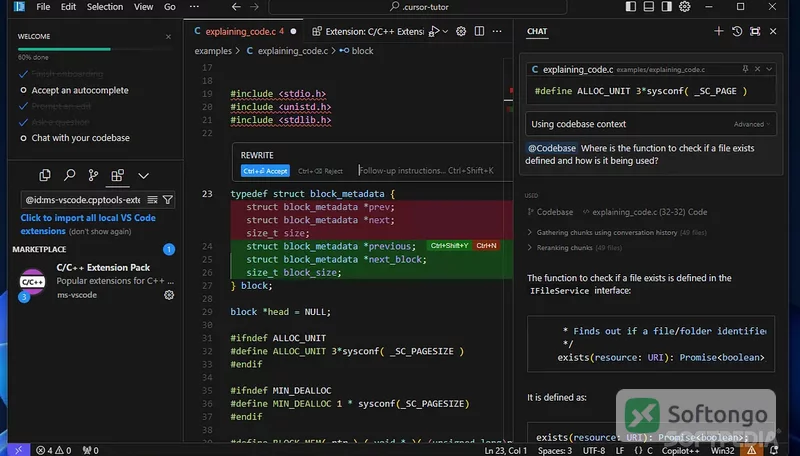Open the Explorer files icon in sidebar
Screen dimensions: 800x456
click(45, 175)
